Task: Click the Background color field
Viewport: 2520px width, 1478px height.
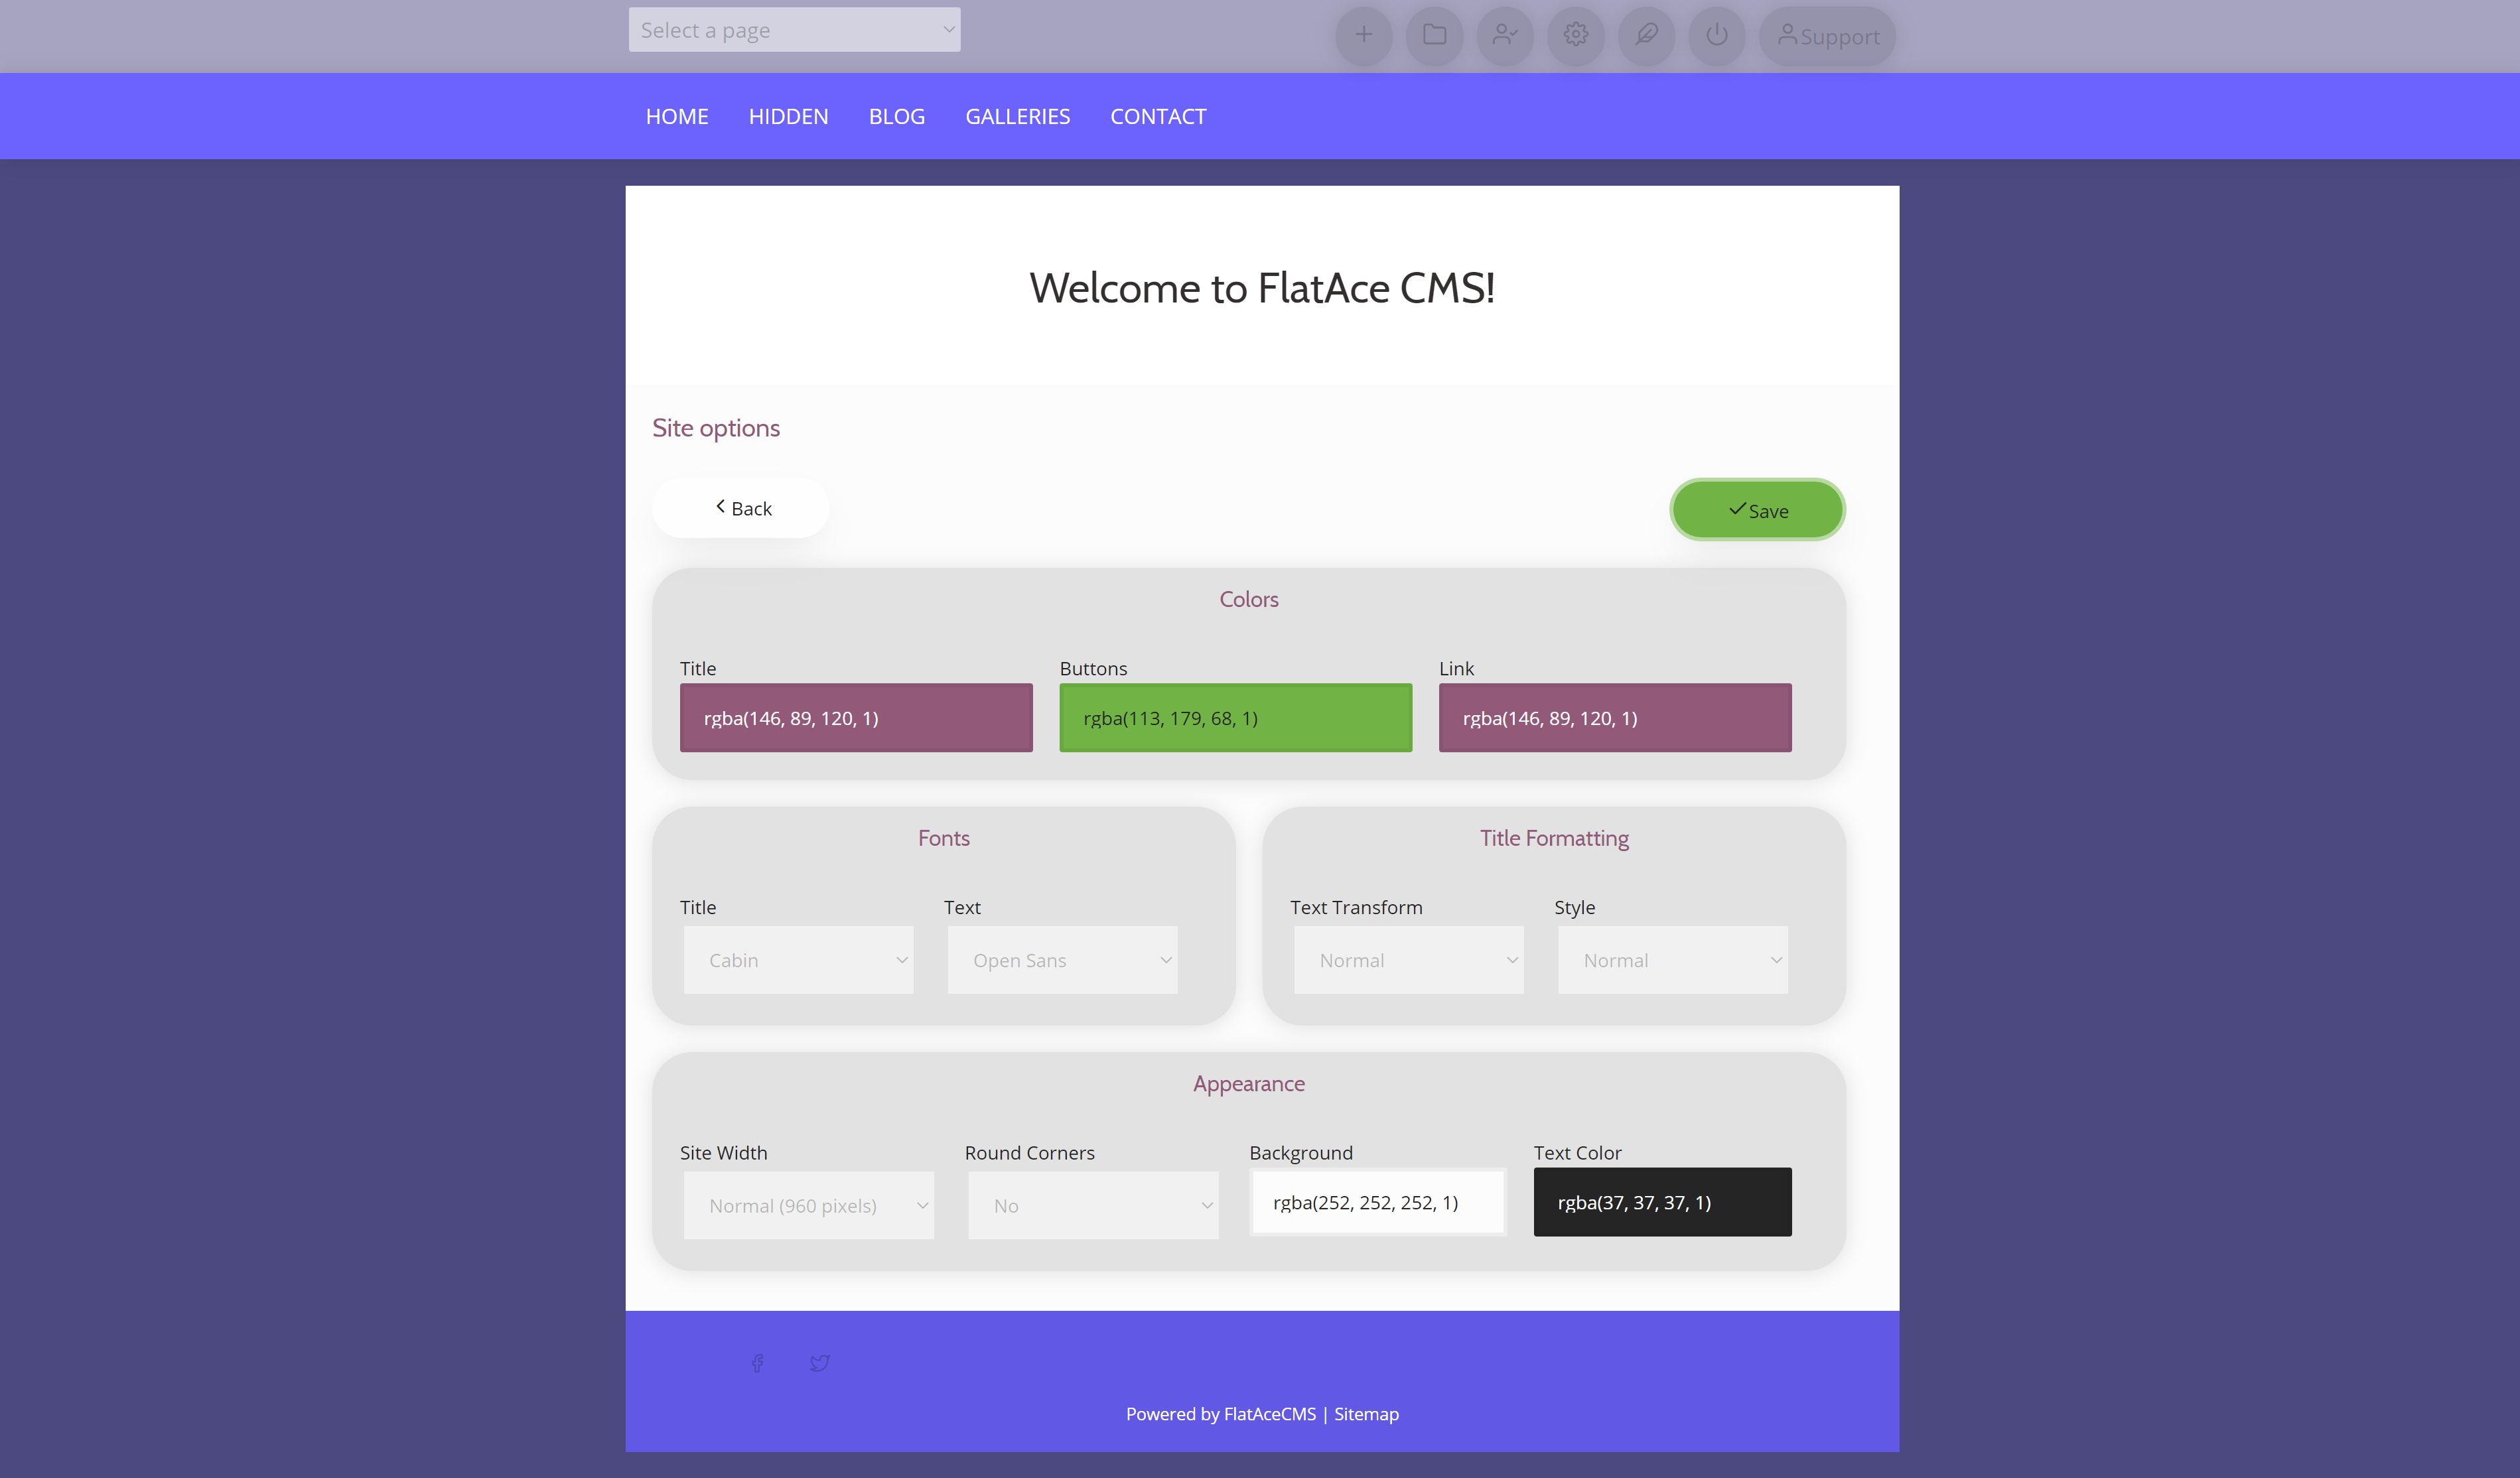Action: 1378,1202
